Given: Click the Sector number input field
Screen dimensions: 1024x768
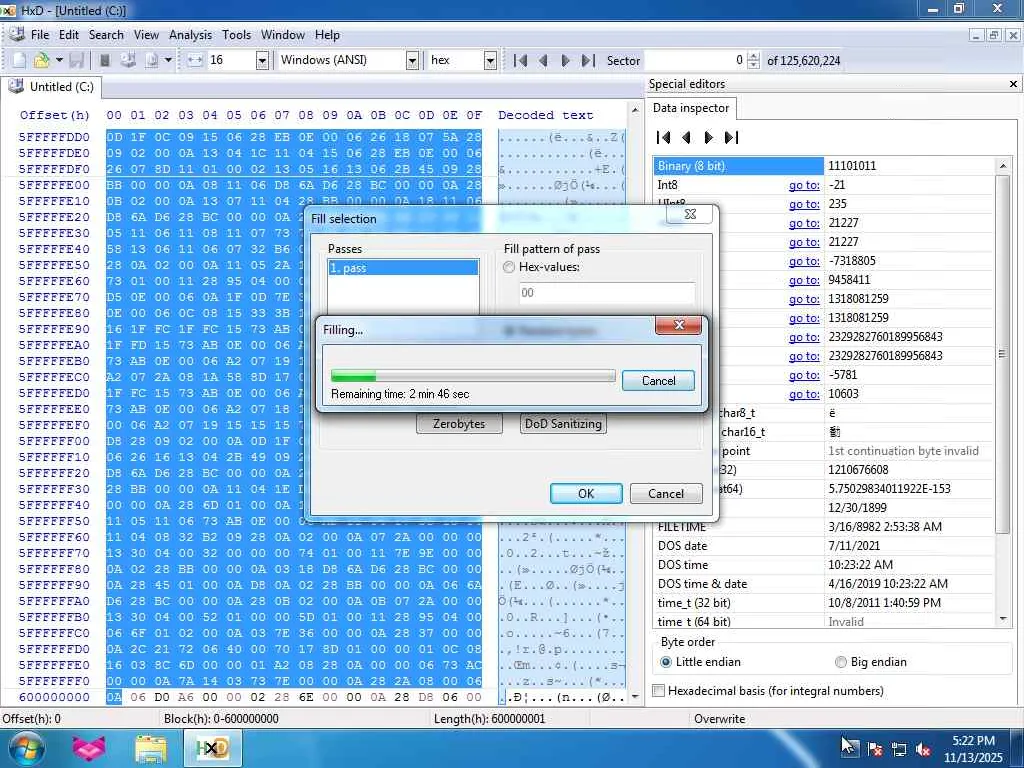Looking at the screenshot, I should (x=694, y=61).
